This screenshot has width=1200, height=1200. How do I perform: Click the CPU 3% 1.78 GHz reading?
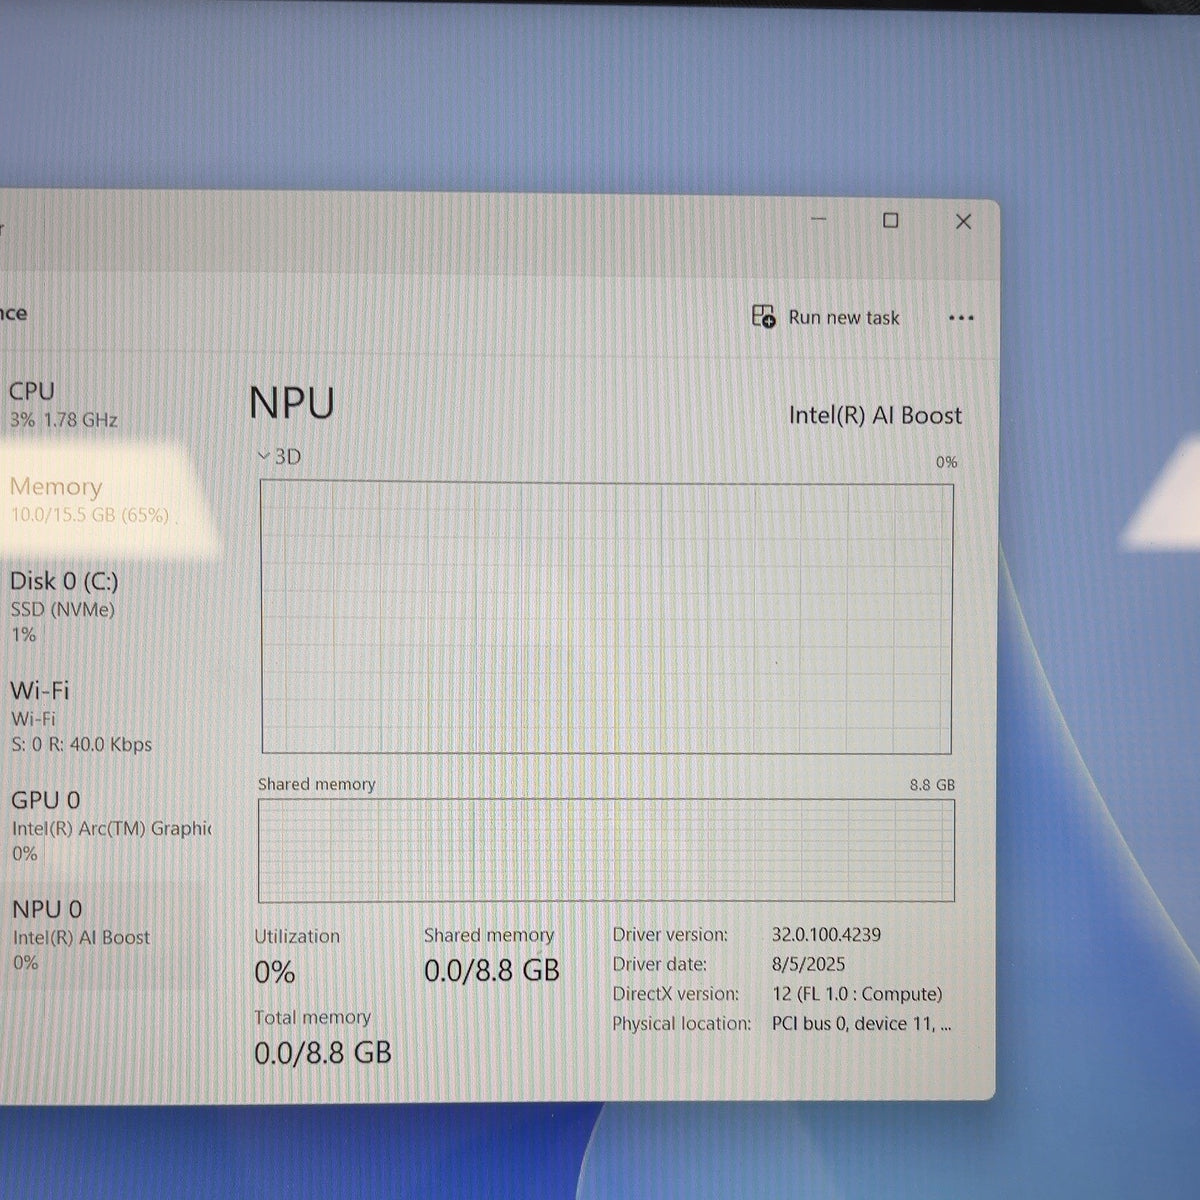tap(64, 420)
